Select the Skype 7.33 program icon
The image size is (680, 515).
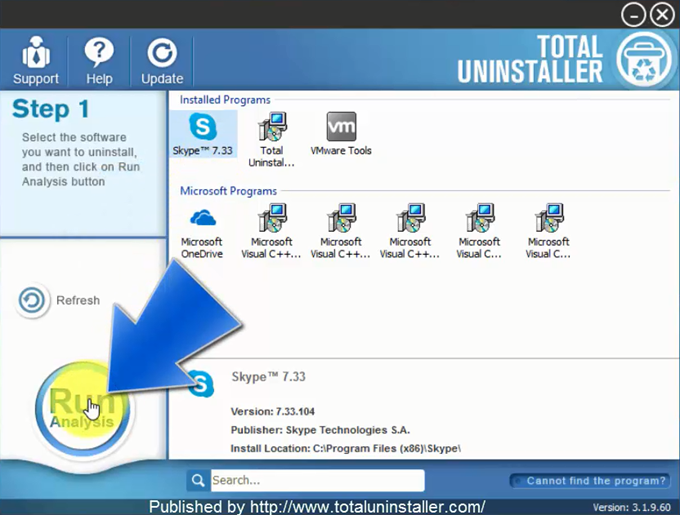pyautogui.click(x=203, y=134)
